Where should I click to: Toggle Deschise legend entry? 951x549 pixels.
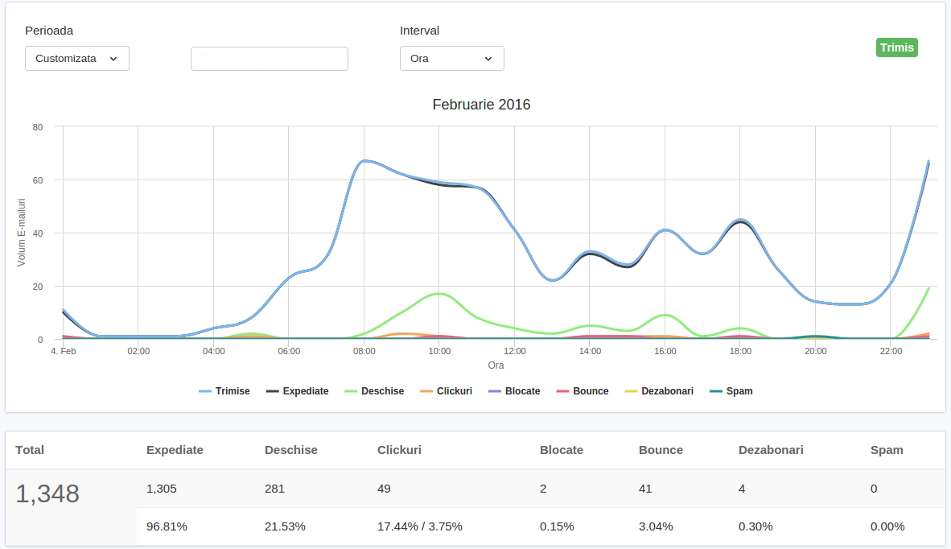(374, 391)
